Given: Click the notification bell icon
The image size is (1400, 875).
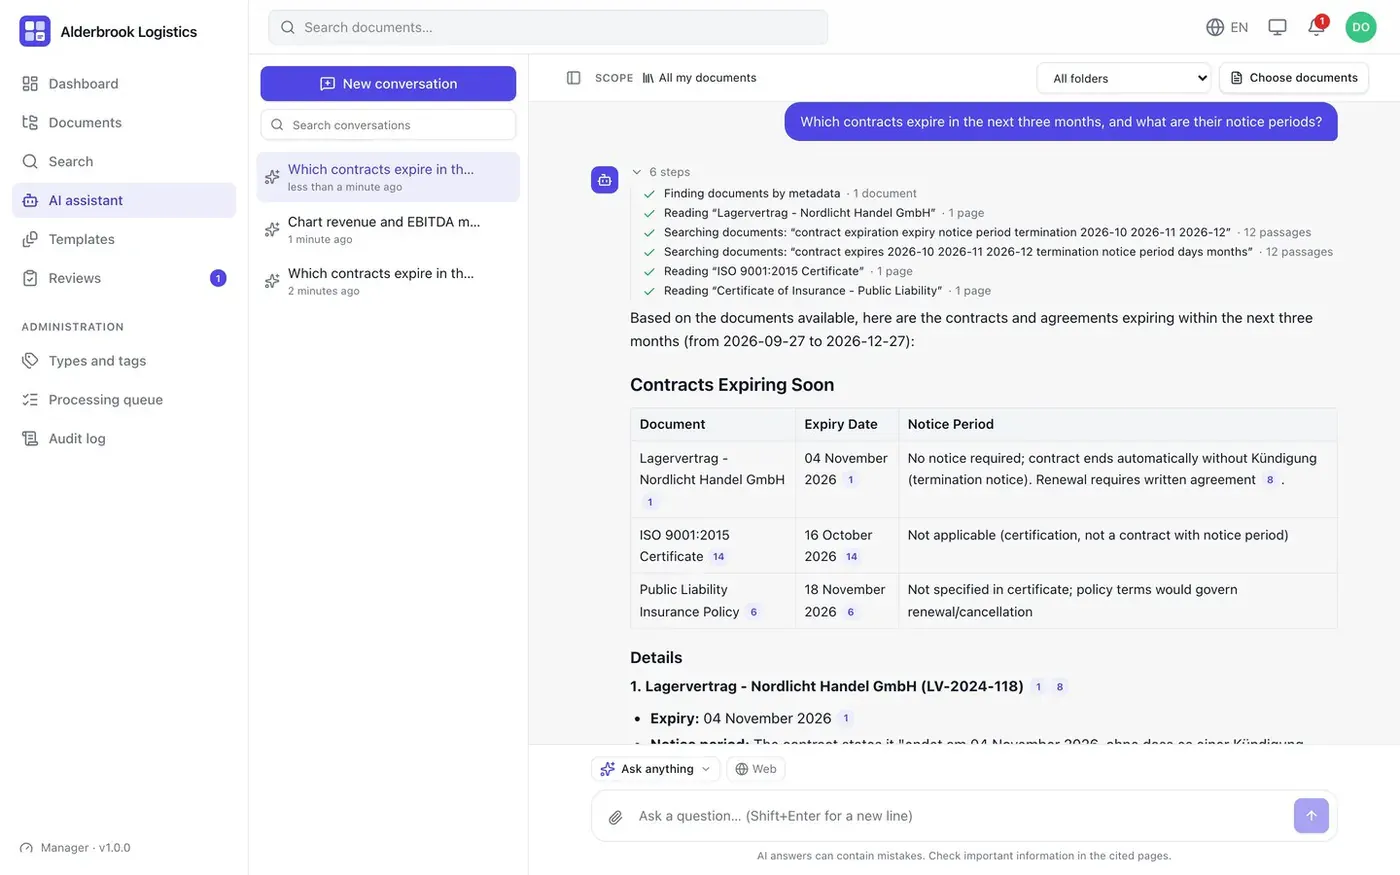Looking at the screenshot, I should click(1316, 27).
